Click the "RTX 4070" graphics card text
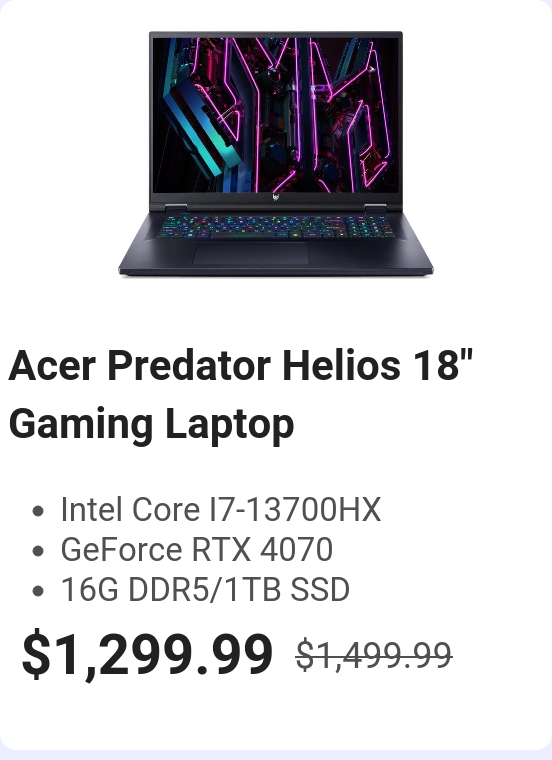The image size is (552, 760). pyautogui.click(x=262, y=550)
